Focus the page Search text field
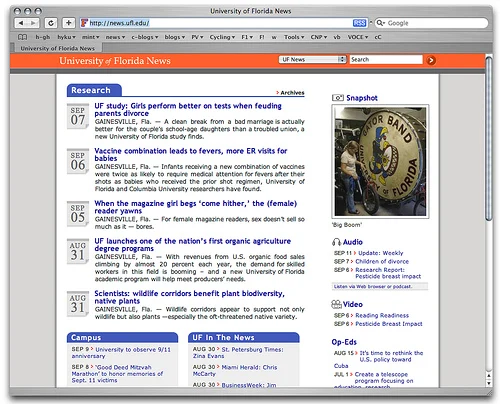The height and width of the screenshot is (404, 500). click(386, 59)
